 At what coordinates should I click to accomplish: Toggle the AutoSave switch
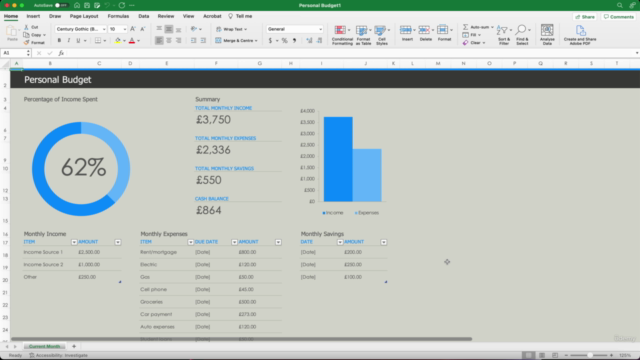tap(62, 5)
